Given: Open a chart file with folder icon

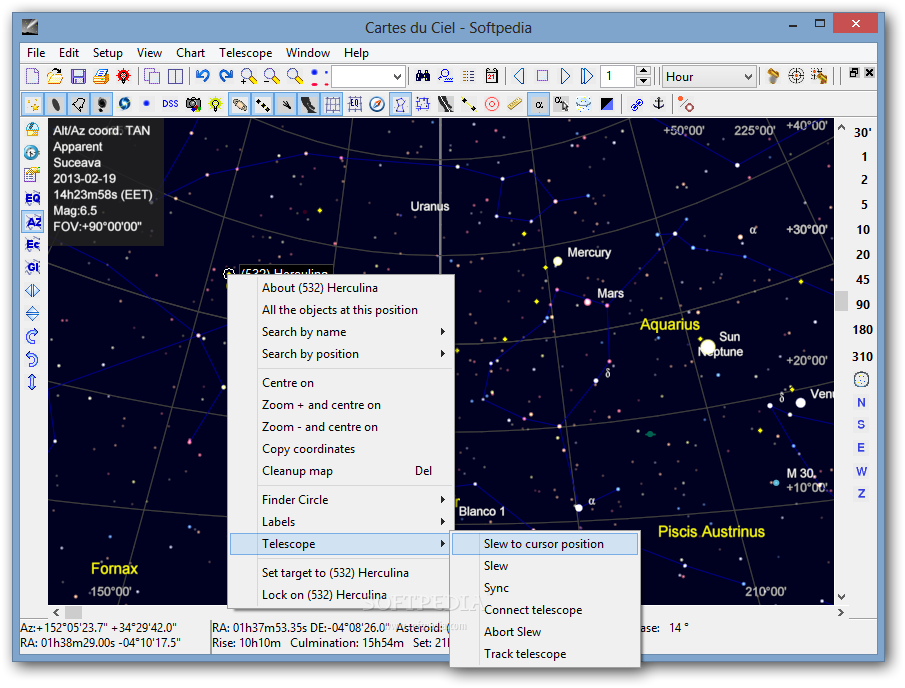Looking at the screenshot, I should tap(55, 76).
